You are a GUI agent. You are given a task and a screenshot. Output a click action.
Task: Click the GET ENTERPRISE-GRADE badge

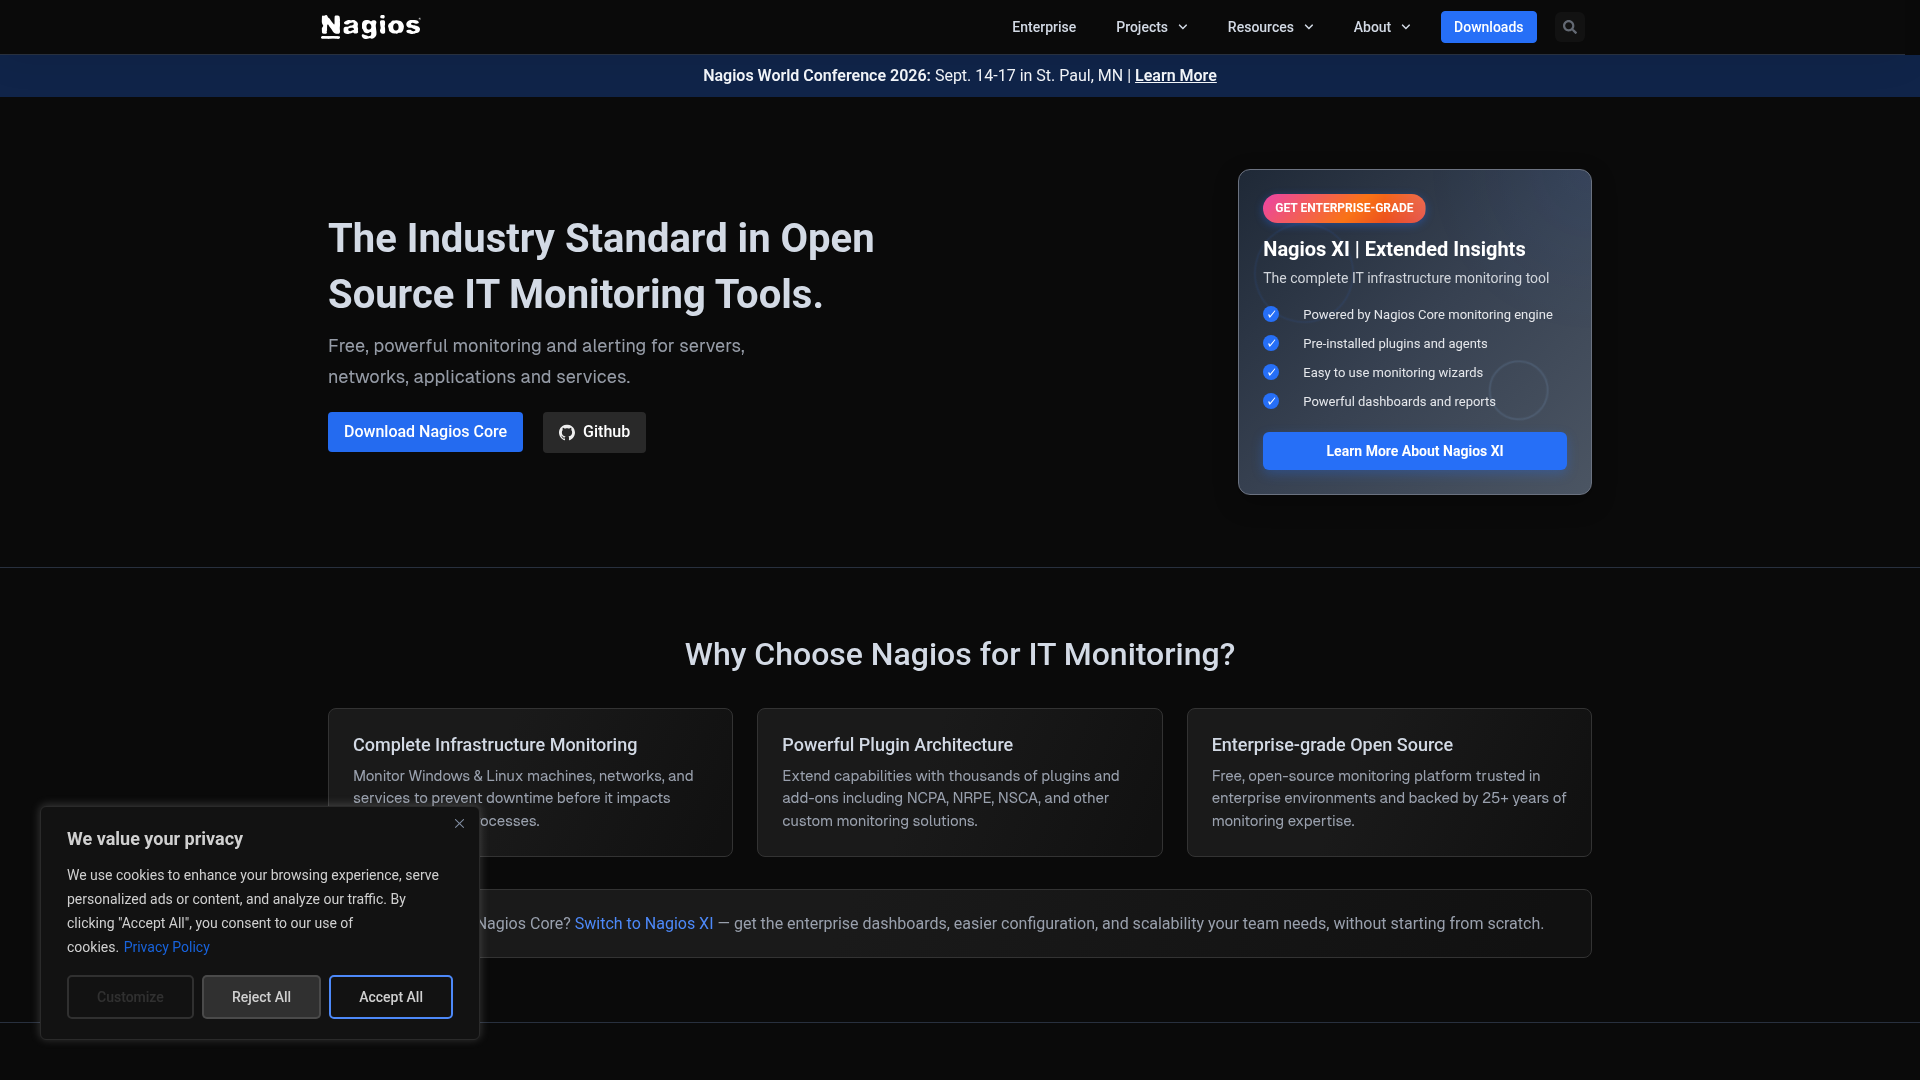click(x=1344, y=208)
